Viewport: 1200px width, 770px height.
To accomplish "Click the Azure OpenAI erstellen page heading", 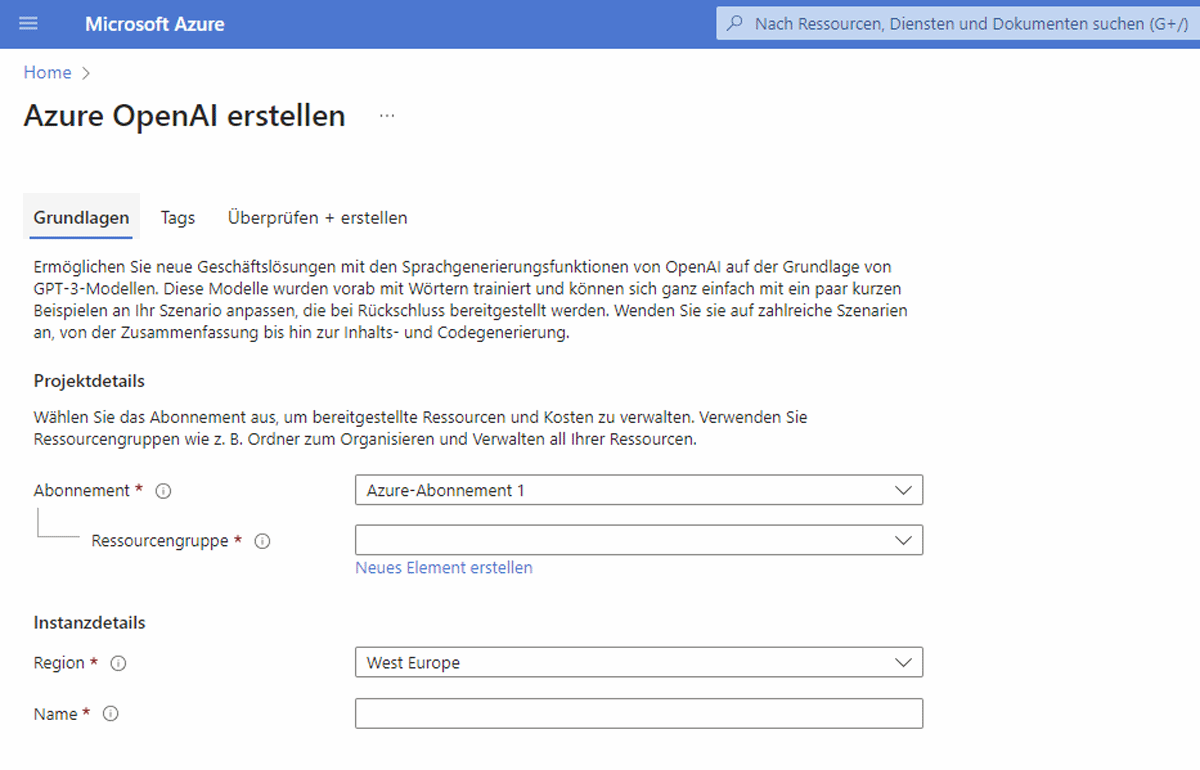I will click(x=184, y=116).
